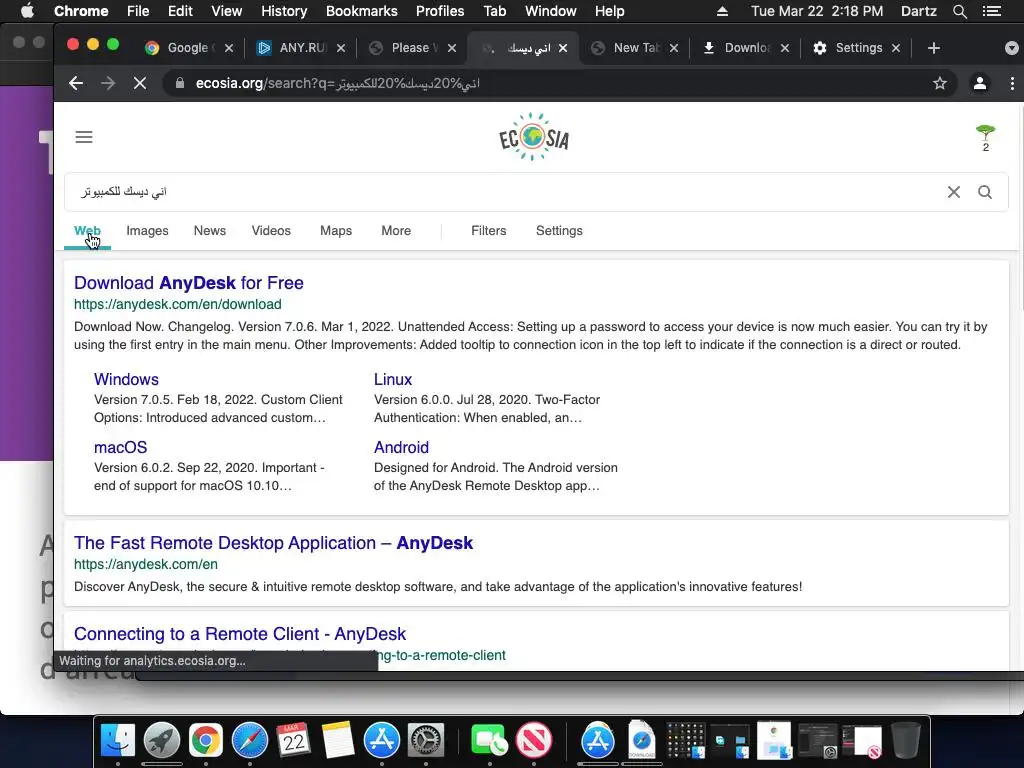
Task: Open 'Connecting to a Remote Client' result
Action: 240,633
